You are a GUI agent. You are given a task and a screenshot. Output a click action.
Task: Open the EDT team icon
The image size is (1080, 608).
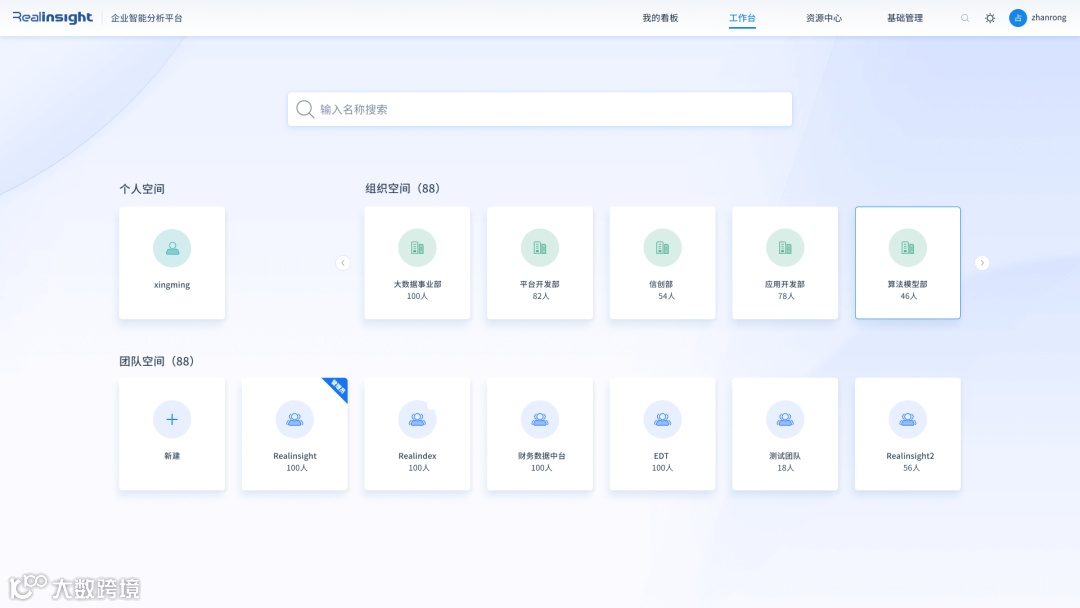pyautogui.click(x=663, y=419)
